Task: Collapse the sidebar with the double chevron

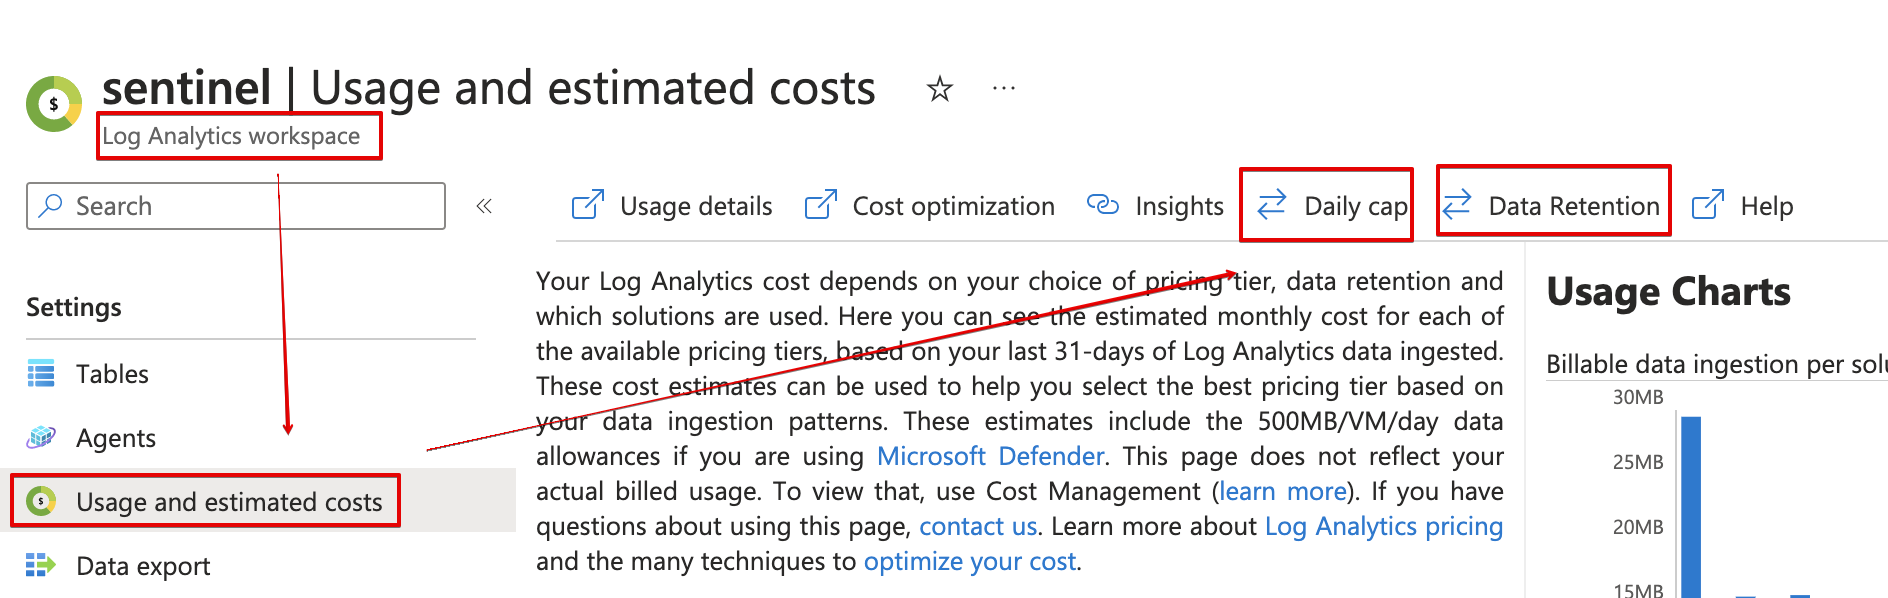Action: tap(484, 206)
